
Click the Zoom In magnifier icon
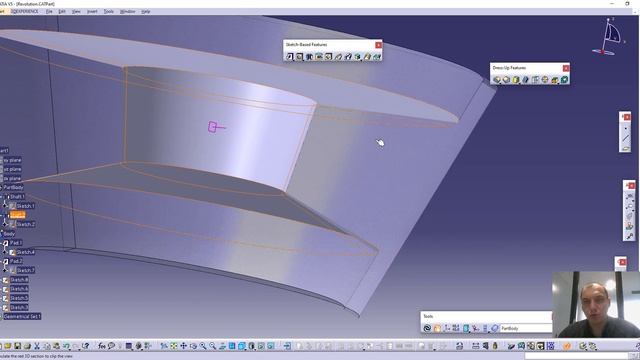tap(203, 346)
